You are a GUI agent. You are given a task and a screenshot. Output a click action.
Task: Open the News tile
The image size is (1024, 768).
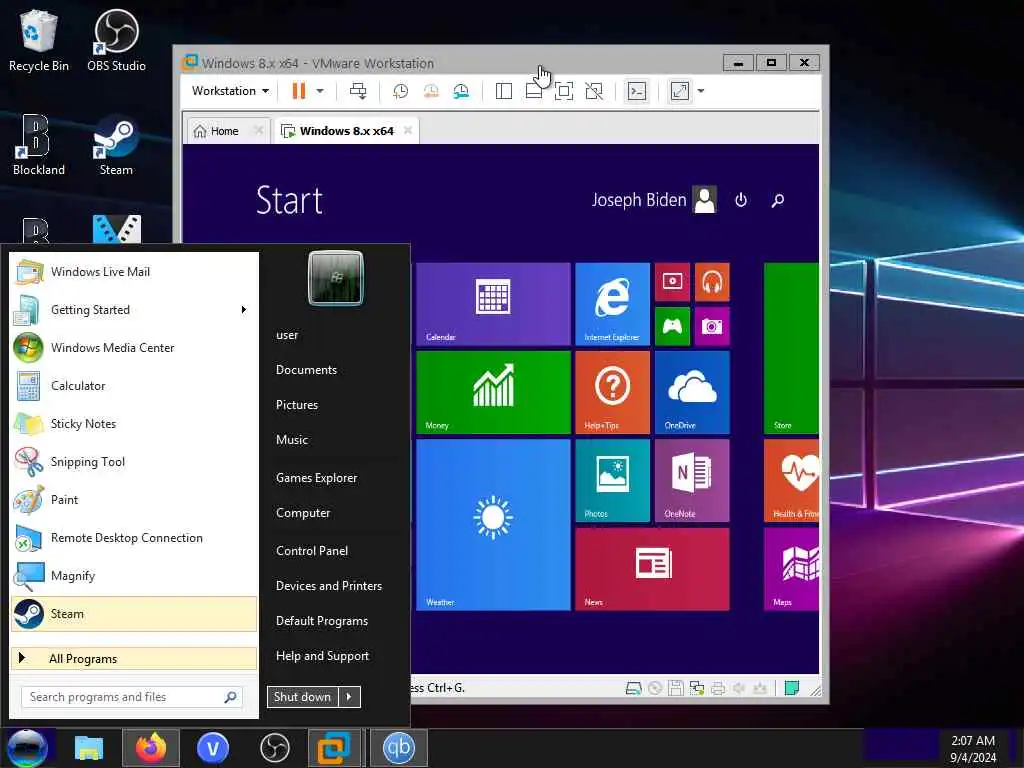652,569
